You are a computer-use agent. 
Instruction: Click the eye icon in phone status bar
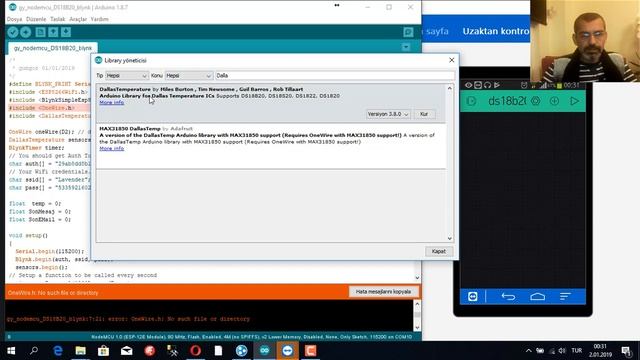click(469, 85)
